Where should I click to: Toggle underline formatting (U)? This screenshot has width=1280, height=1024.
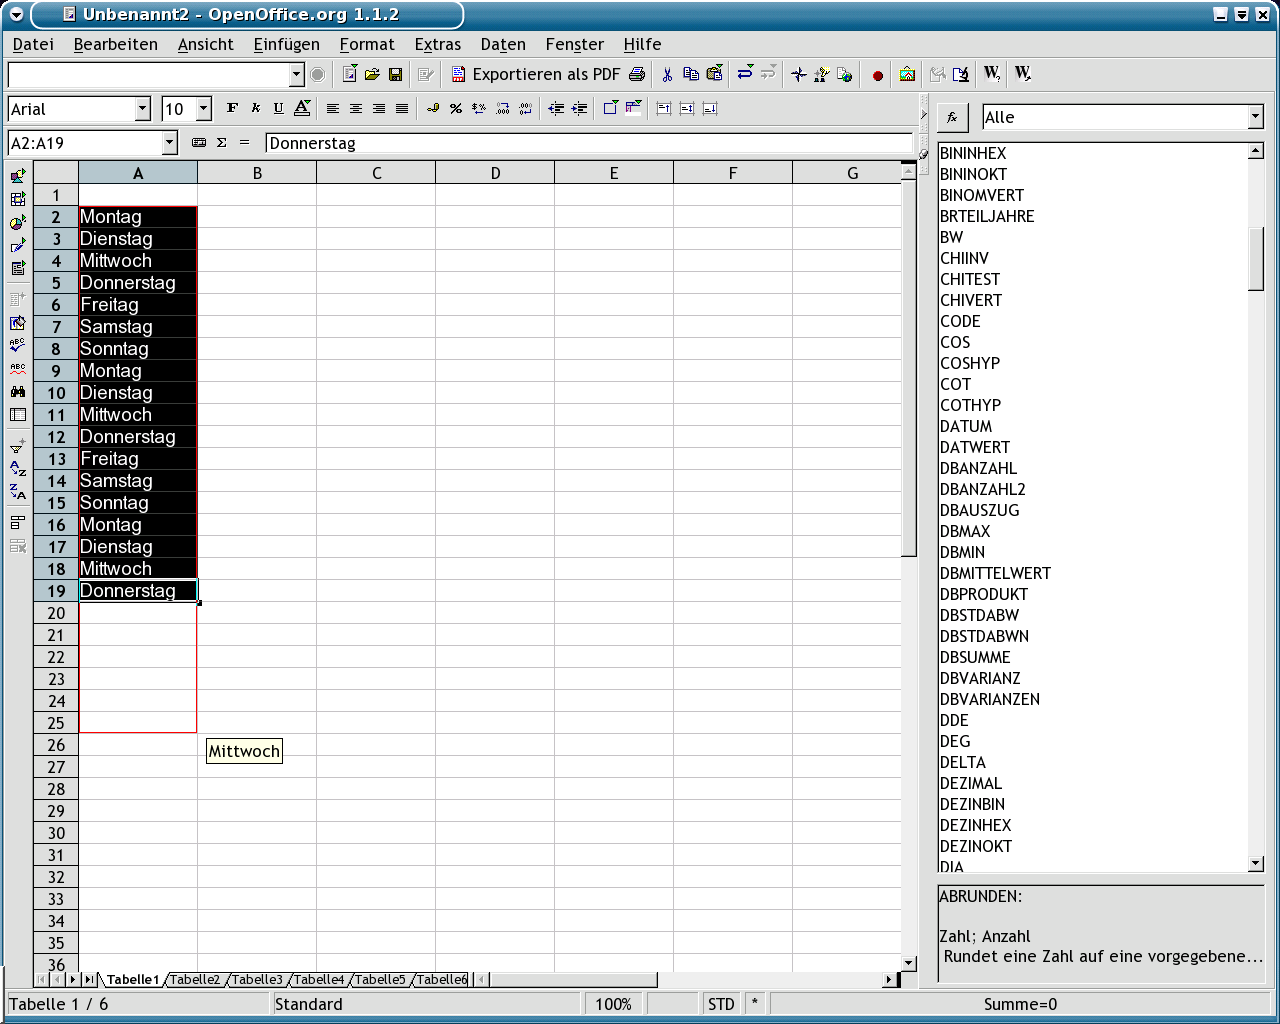click(x=278, y=109)
